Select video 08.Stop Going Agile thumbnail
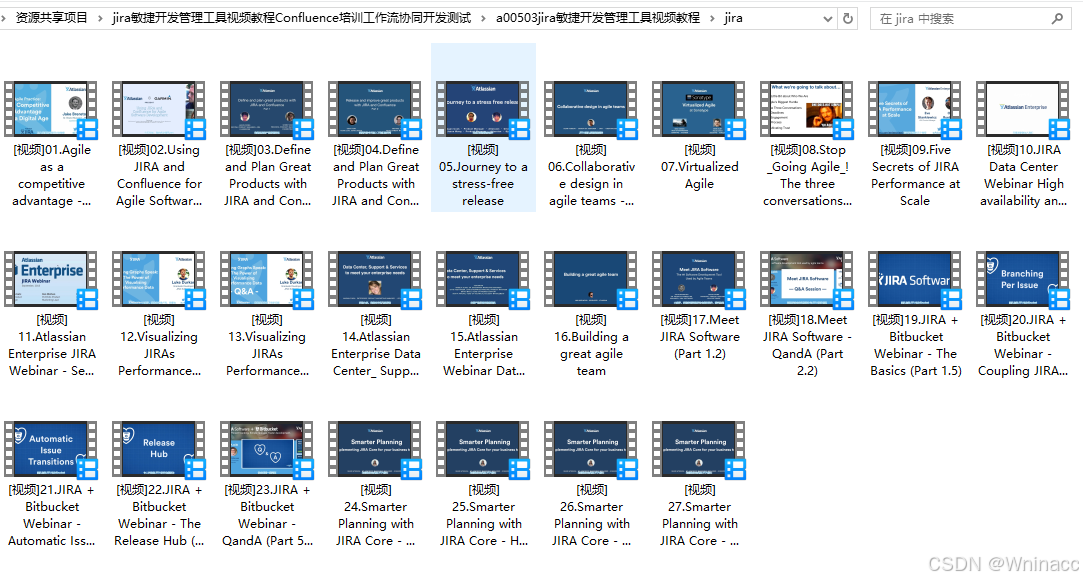Image resolution: width=1083 pixels, height=581 pixels. pyautogui.click(x=807, y=108)
